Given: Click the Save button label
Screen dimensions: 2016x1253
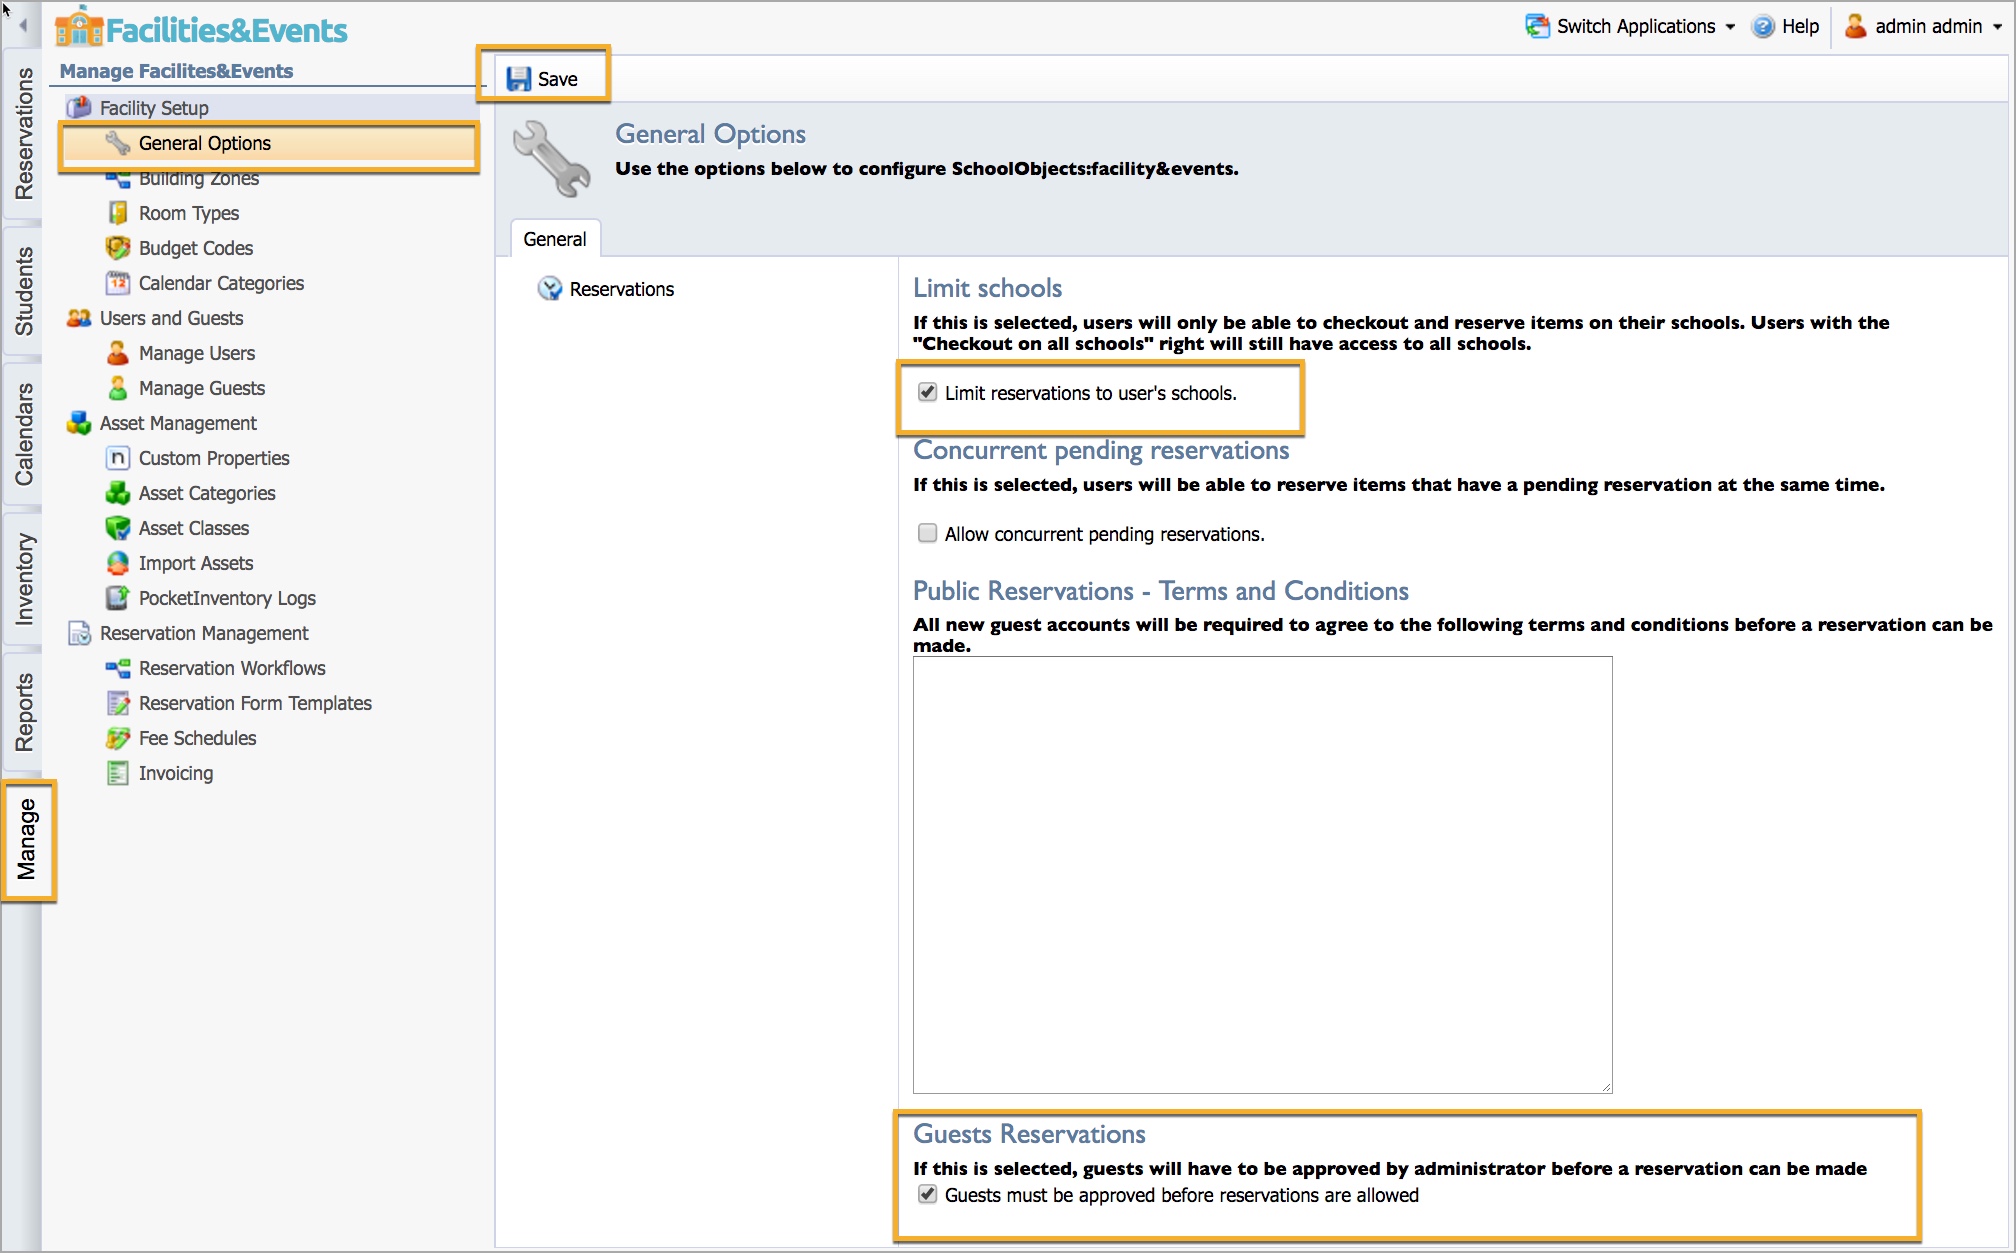Looking at the screenshot, I should 558,79.
